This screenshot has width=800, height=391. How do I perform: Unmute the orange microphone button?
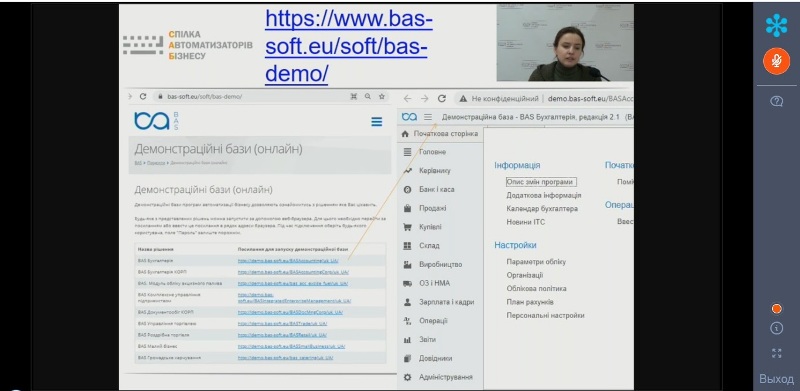[x=776, y=61]
